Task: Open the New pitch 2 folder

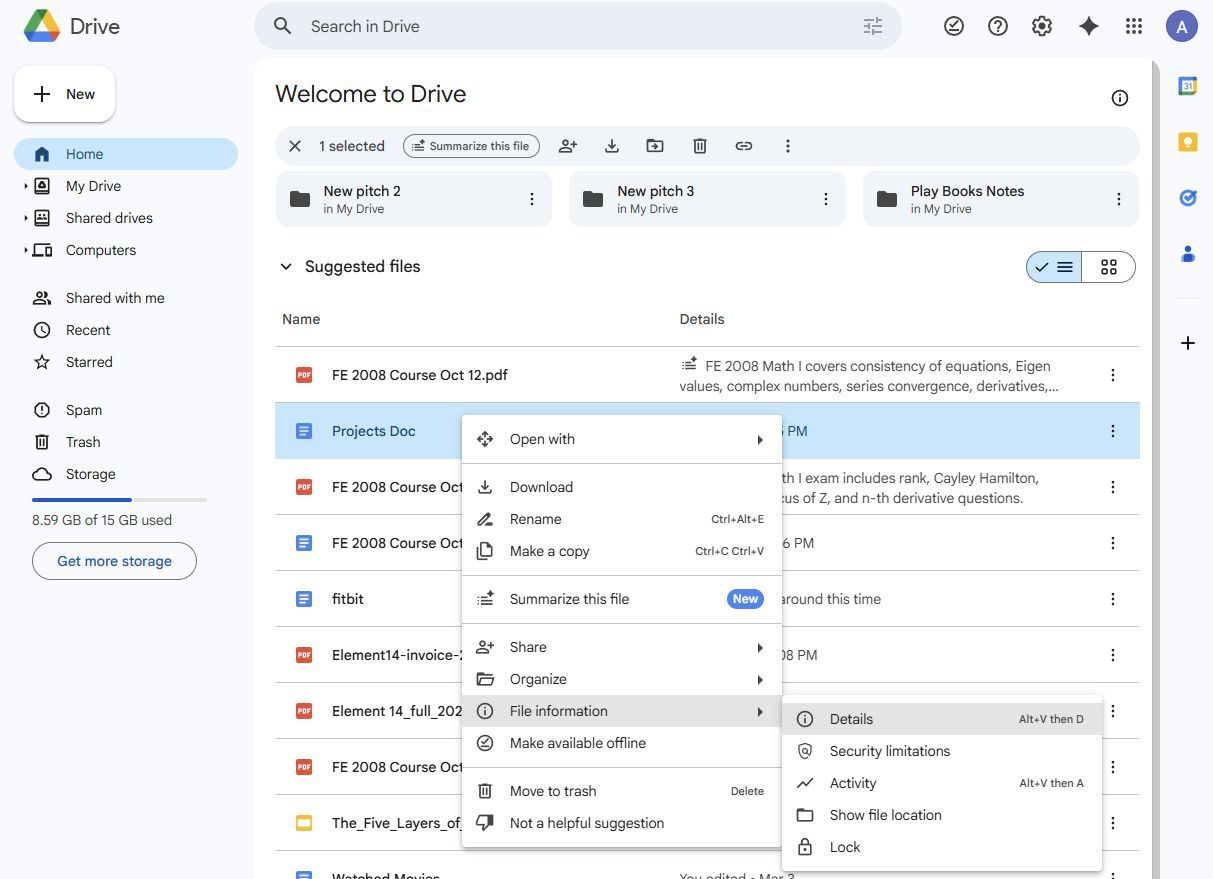Action: (x=413, y=199)
